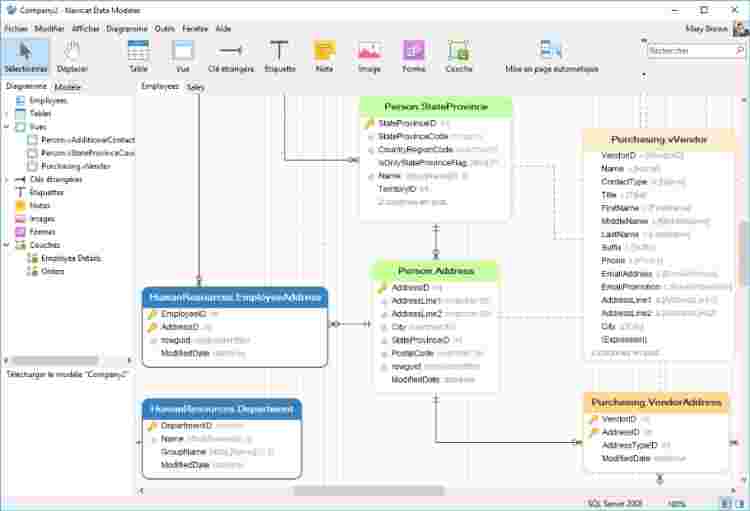Open the Fichier menu

(16, 29)
